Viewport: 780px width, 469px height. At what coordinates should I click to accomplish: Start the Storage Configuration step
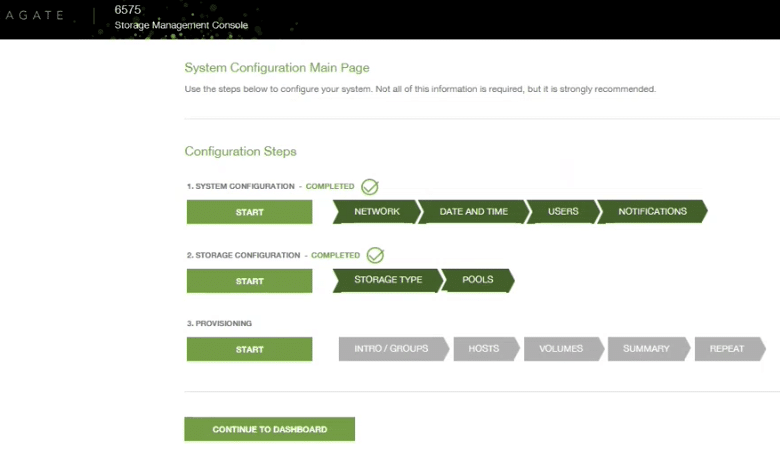click(x=249, y=281)
